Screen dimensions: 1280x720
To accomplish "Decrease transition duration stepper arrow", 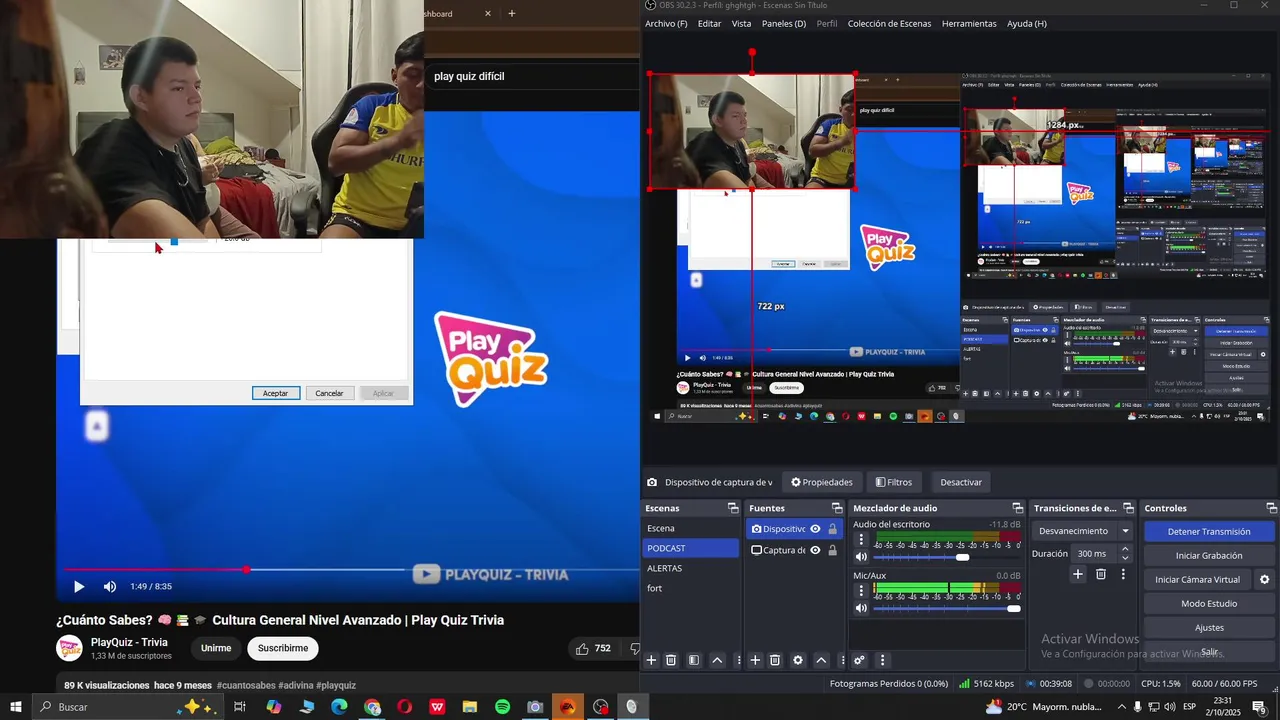I will (x=1125, y=558).
